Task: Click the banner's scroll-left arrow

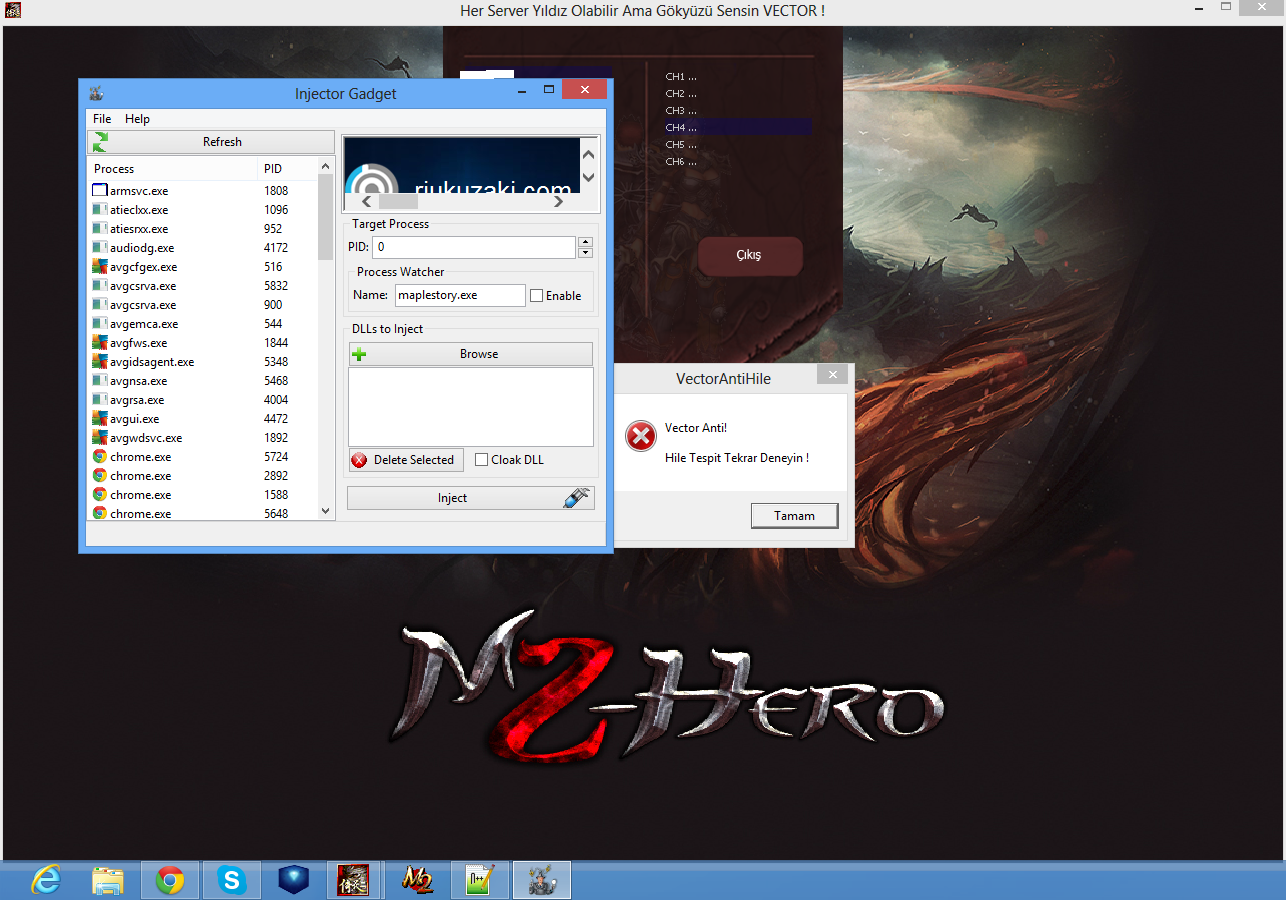Action: (x=367, y=201)
